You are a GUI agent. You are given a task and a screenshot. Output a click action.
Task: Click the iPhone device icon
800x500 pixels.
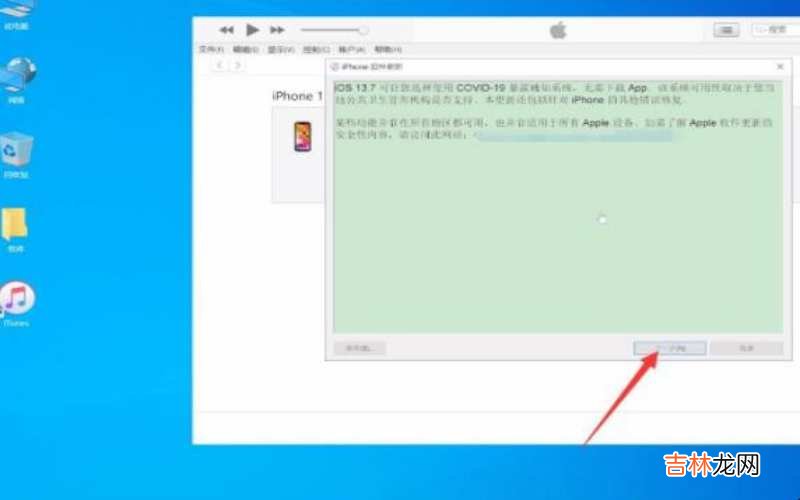302,137
